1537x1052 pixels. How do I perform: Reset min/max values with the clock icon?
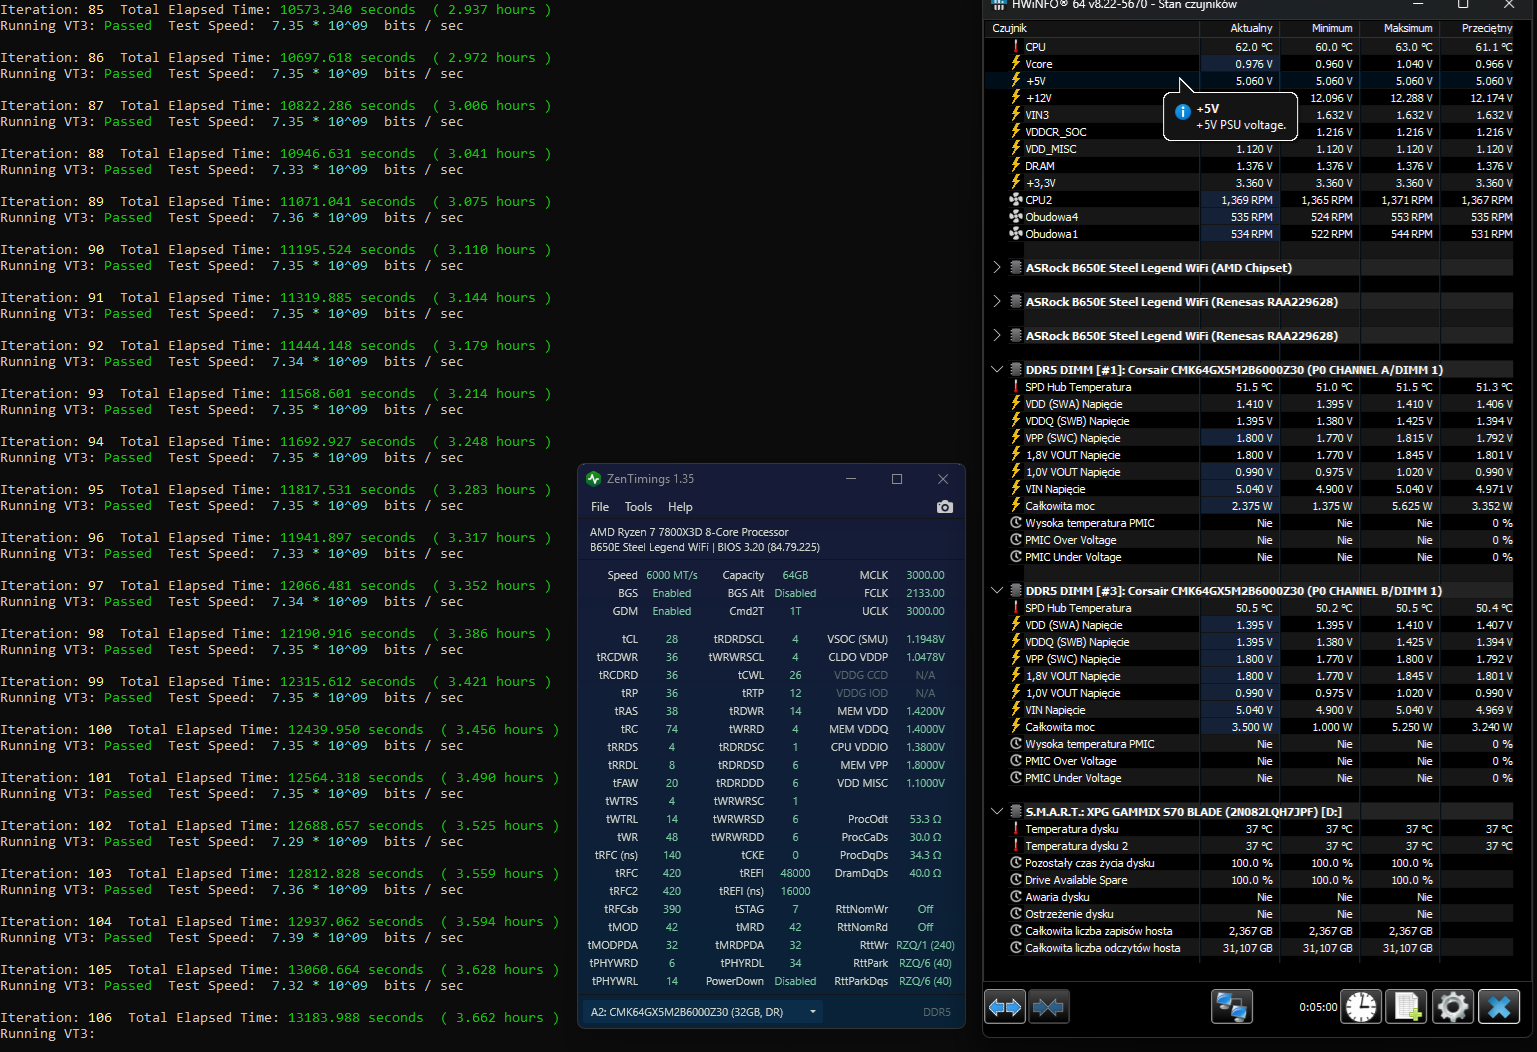[x=1361, y=1007]
